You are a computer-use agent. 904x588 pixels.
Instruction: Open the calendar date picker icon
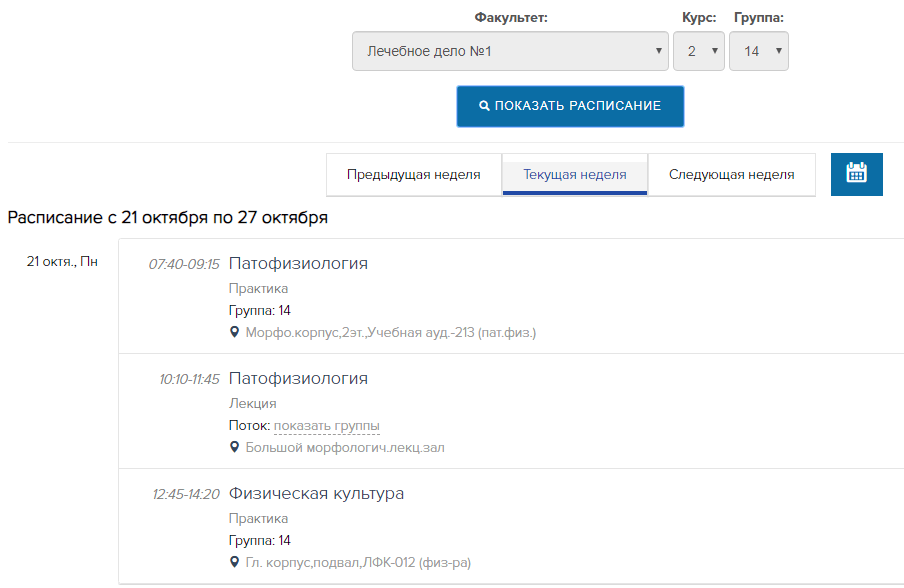tap(856, 174)
